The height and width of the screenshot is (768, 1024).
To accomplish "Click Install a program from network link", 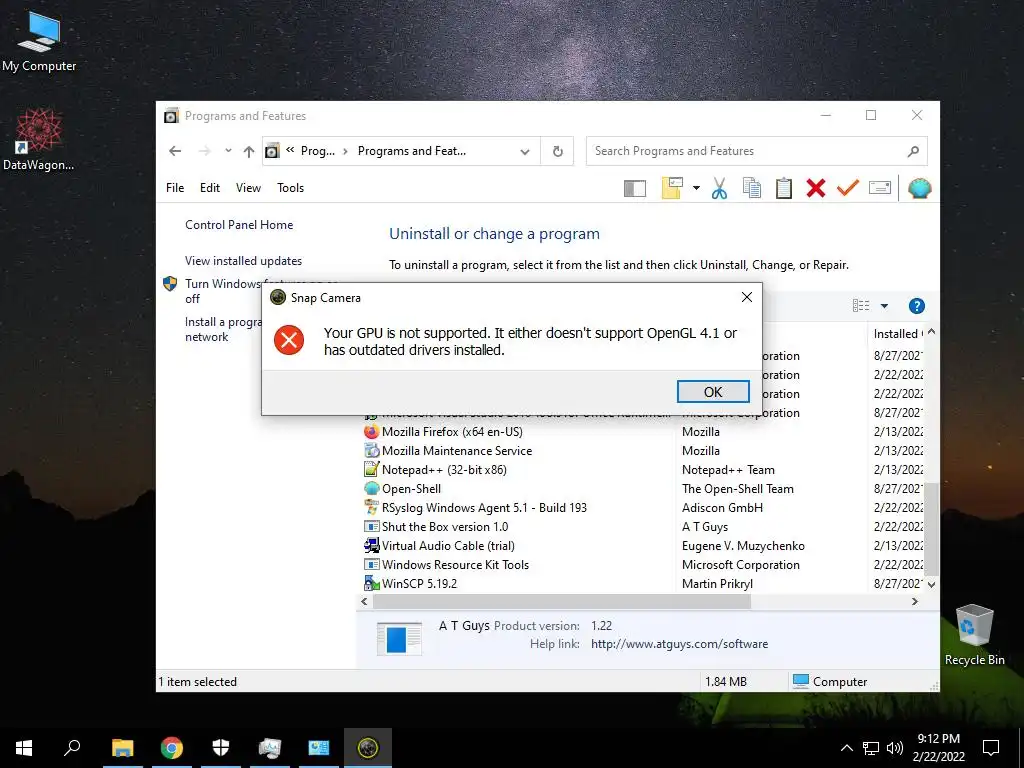I will point(223,329).
